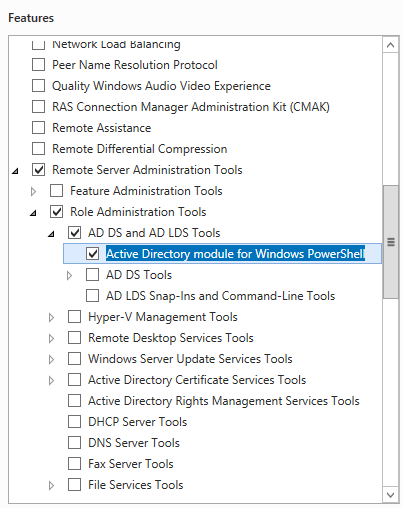Check Active Directory Rights Management Services Tools checkbox

coord(74,401)
